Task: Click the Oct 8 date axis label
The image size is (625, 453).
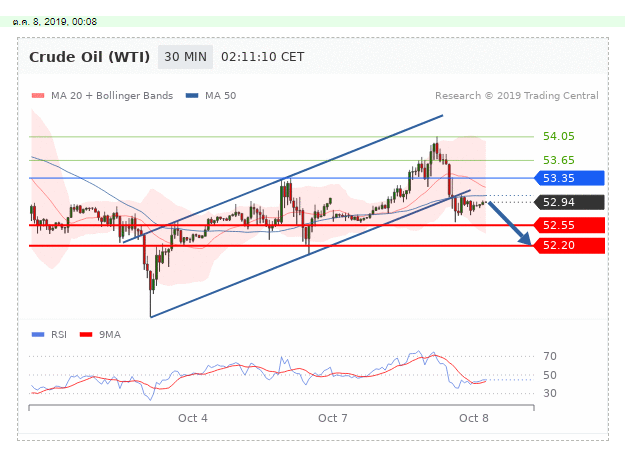Action: [x=474, y=418]
